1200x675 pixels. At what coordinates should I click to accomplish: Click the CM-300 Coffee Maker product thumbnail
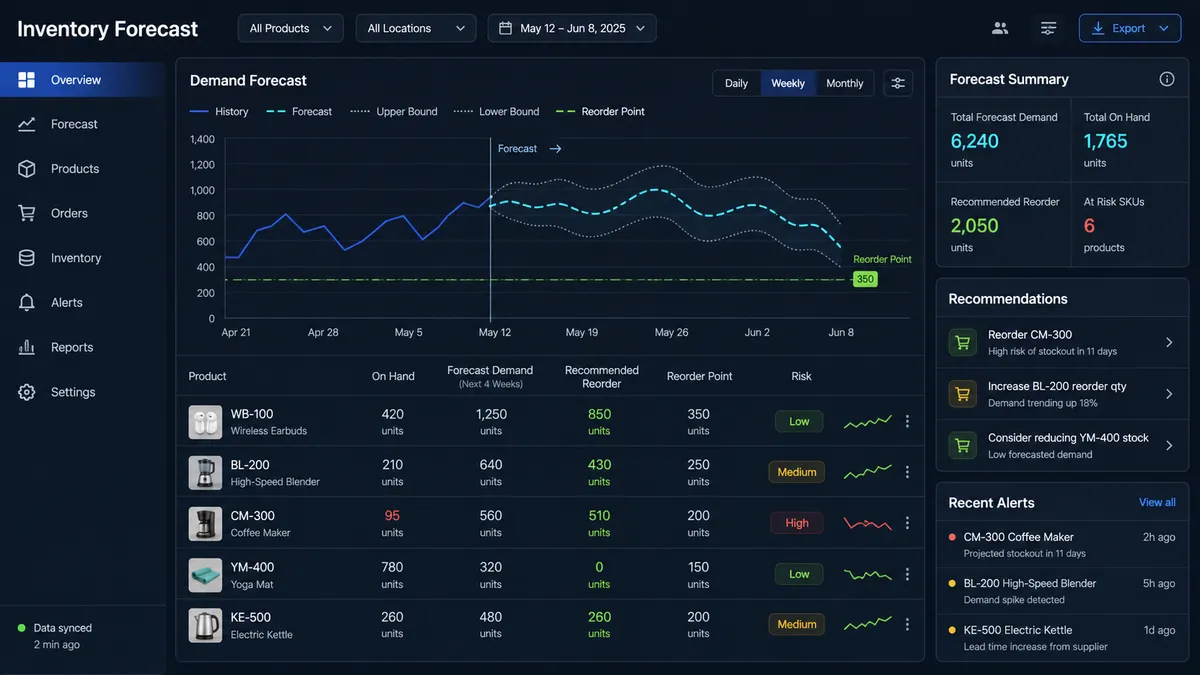[x=205, y=524]
